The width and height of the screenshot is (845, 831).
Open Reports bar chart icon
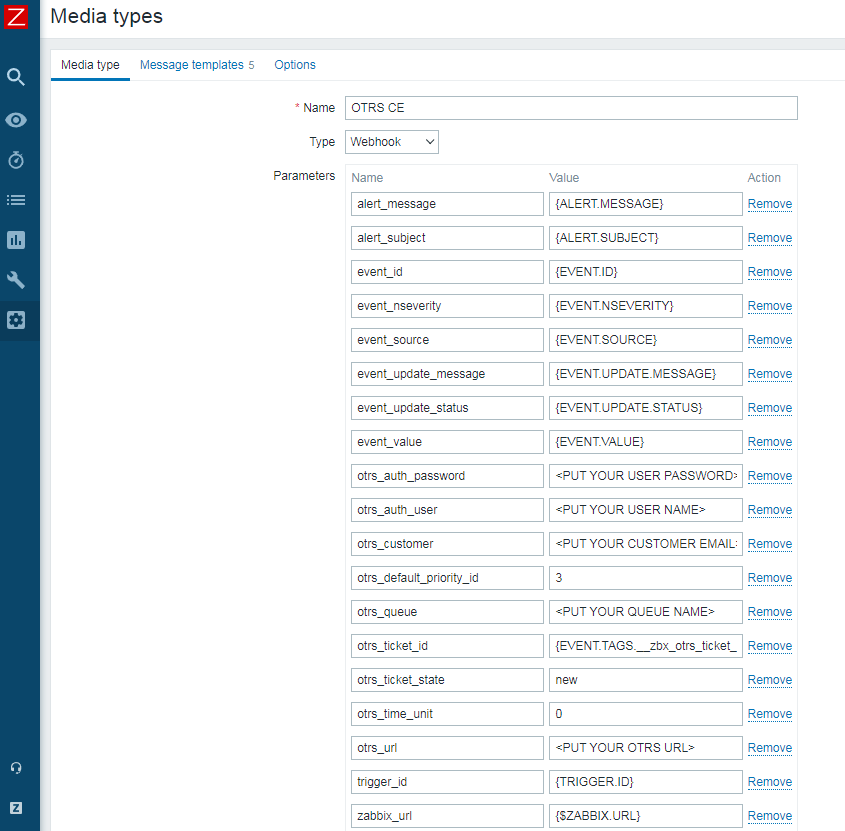(x=16, y=240)
